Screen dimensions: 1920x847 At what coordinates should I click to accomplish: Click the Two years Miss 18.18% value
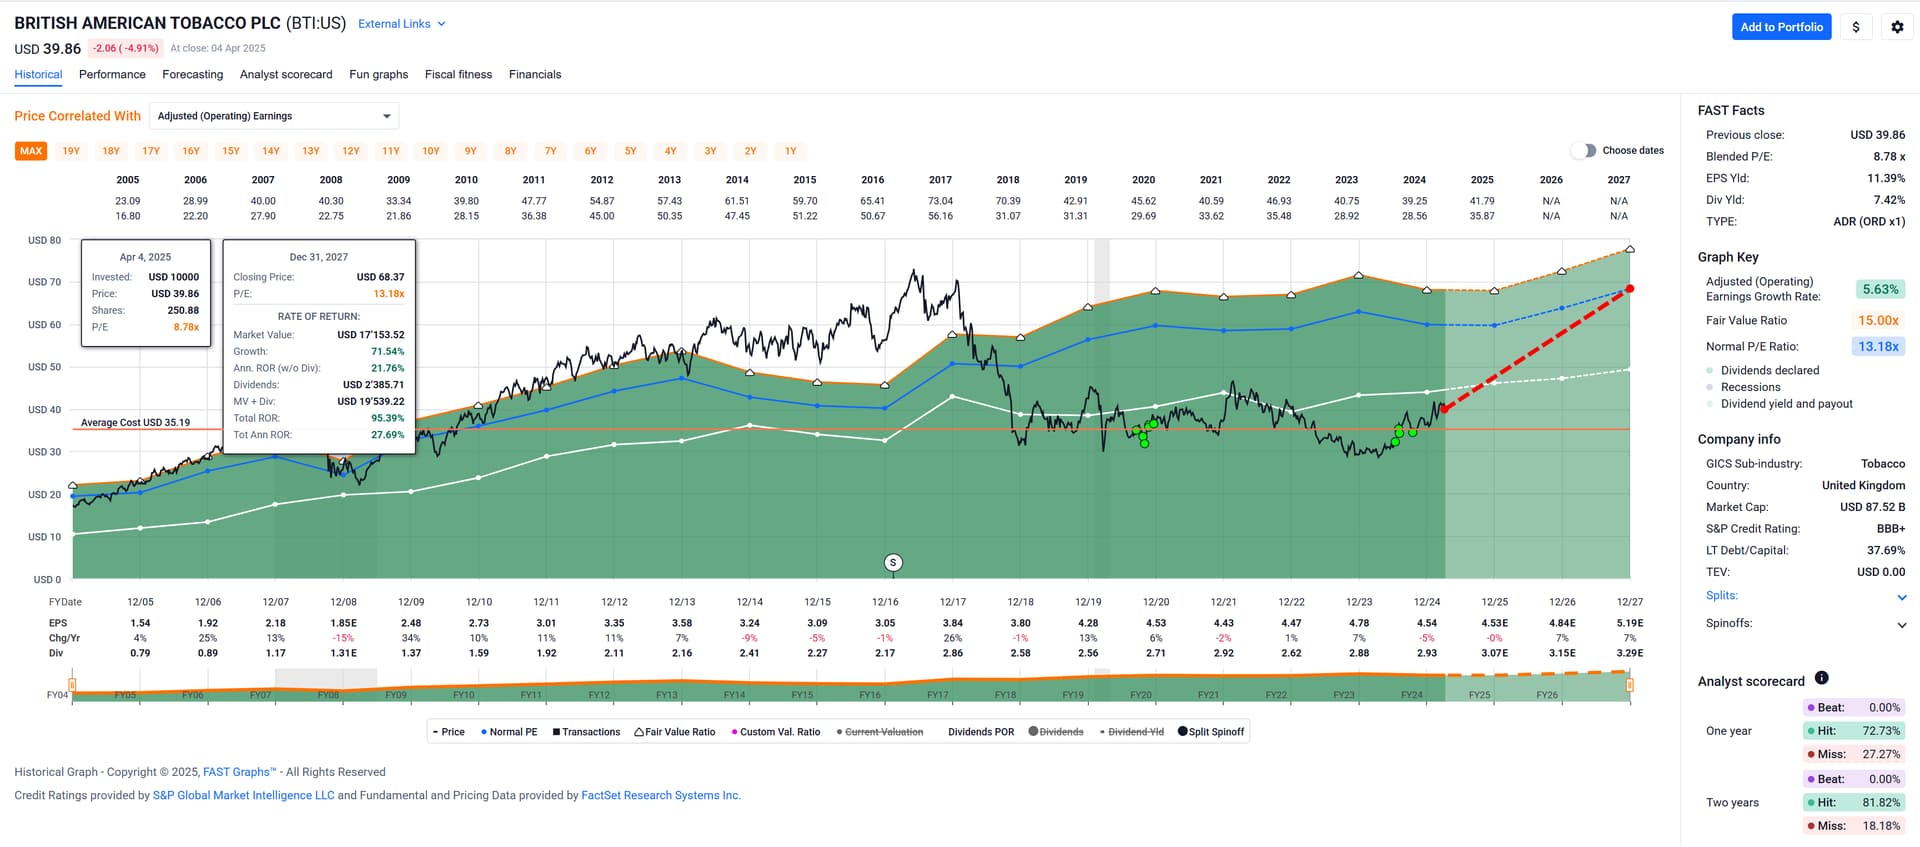[1881, 826]
